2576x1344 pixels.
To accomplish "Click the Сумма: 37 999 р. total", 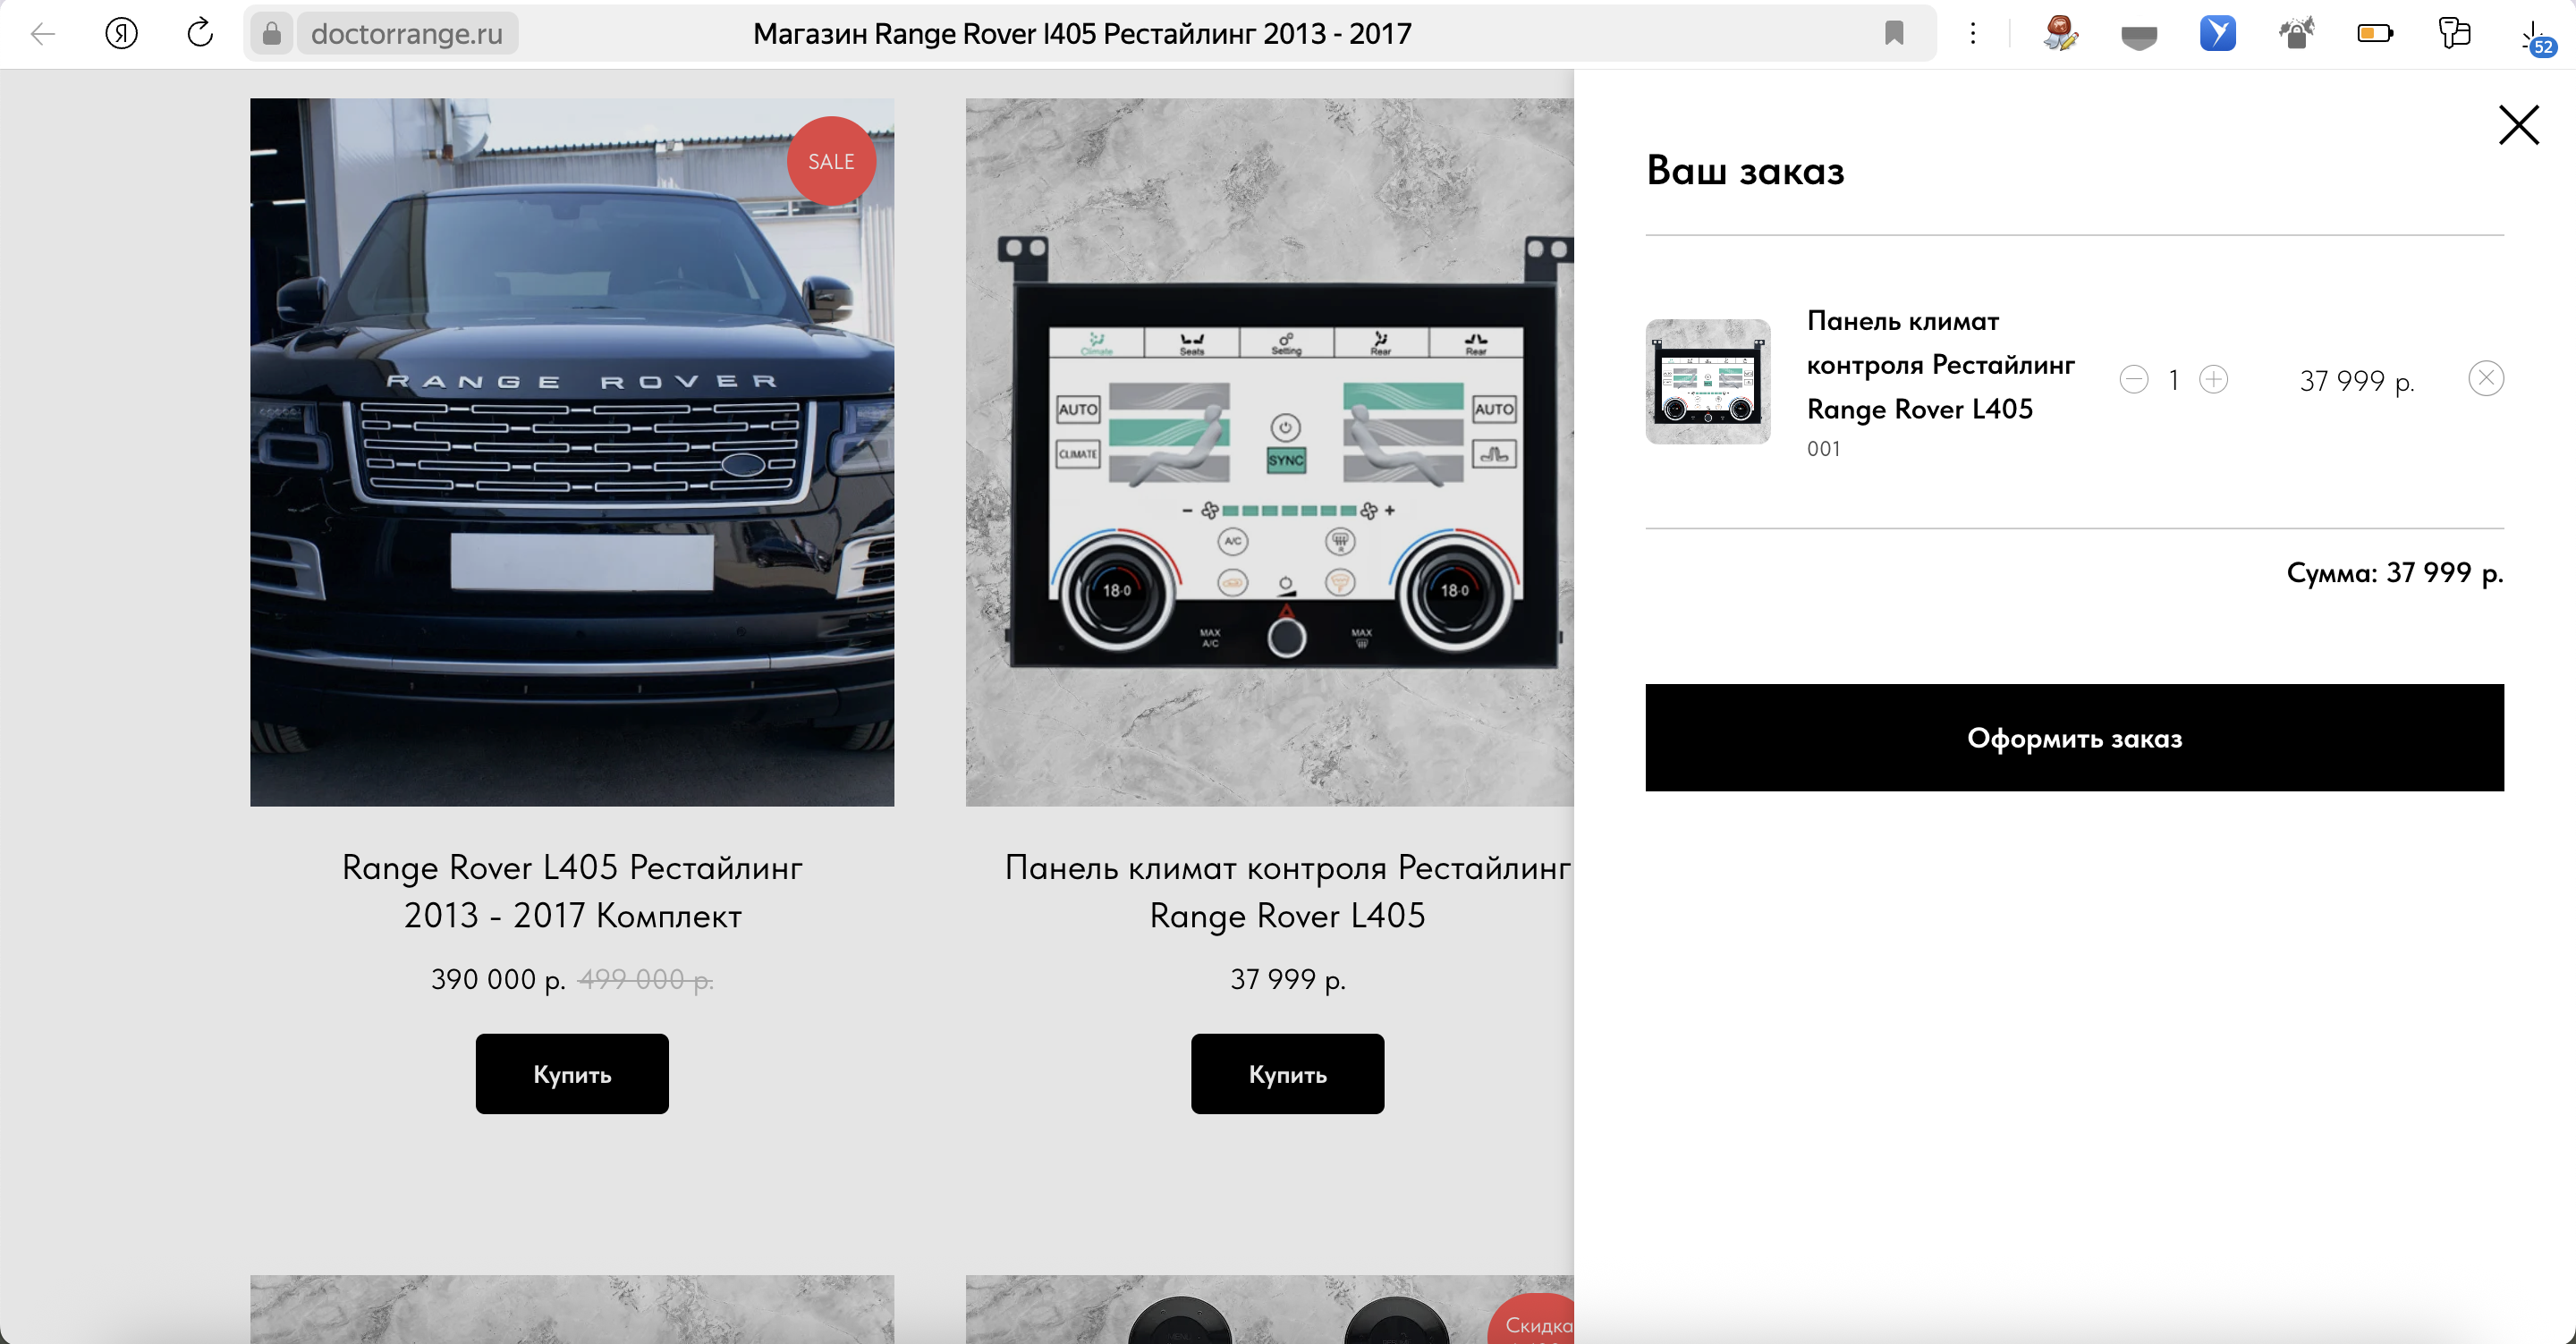I will 2395,573.
